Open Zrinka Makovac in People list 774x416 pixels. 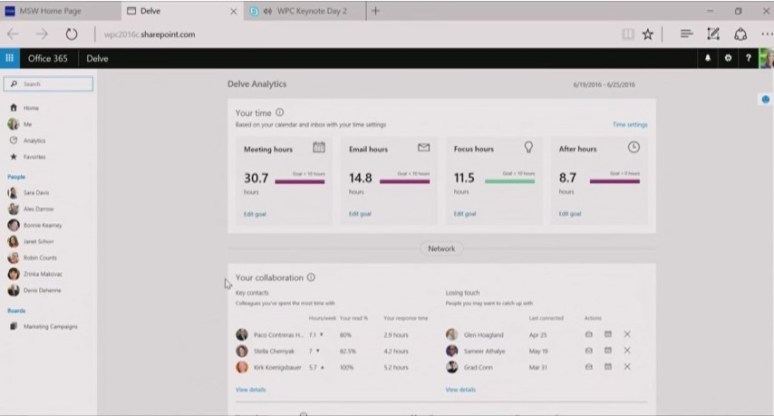[43, 274]
